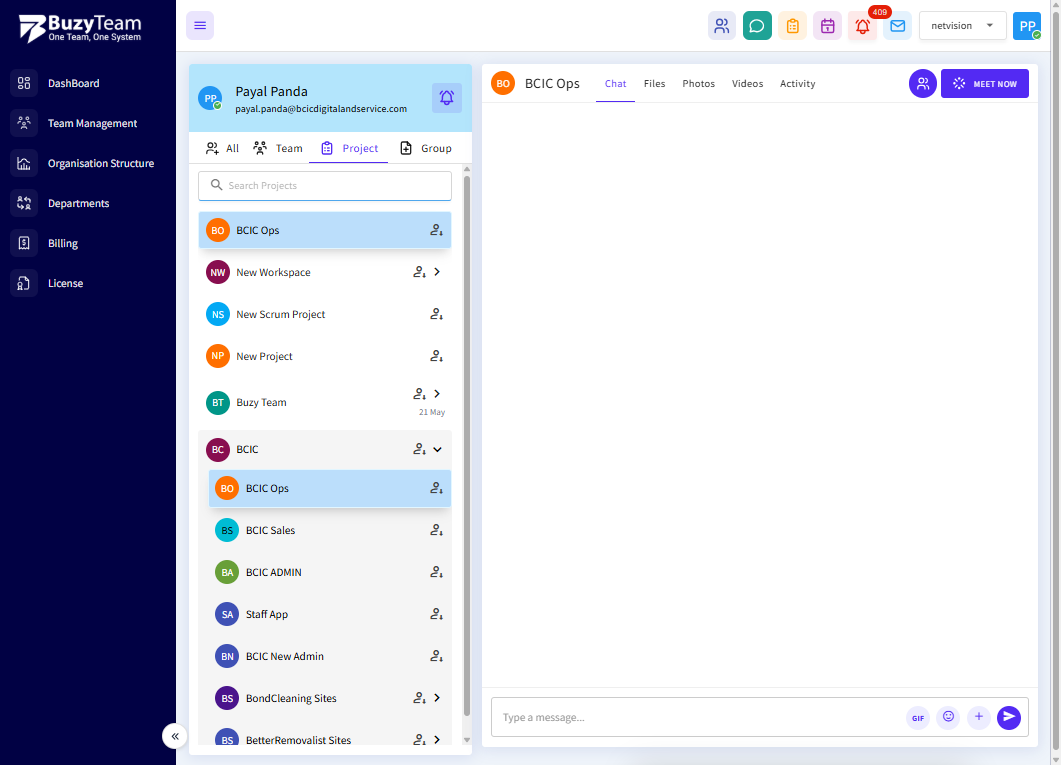1061x765 pixels.
Task: Add member to New Workspace
Action: (420, 272)
